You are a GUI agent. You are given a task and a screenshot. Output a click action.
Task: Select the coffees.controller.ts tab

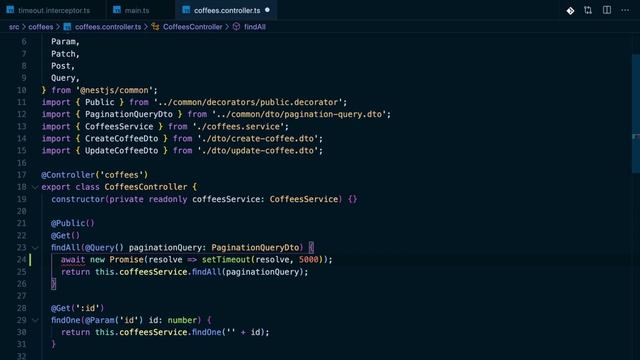click(226, 10)
